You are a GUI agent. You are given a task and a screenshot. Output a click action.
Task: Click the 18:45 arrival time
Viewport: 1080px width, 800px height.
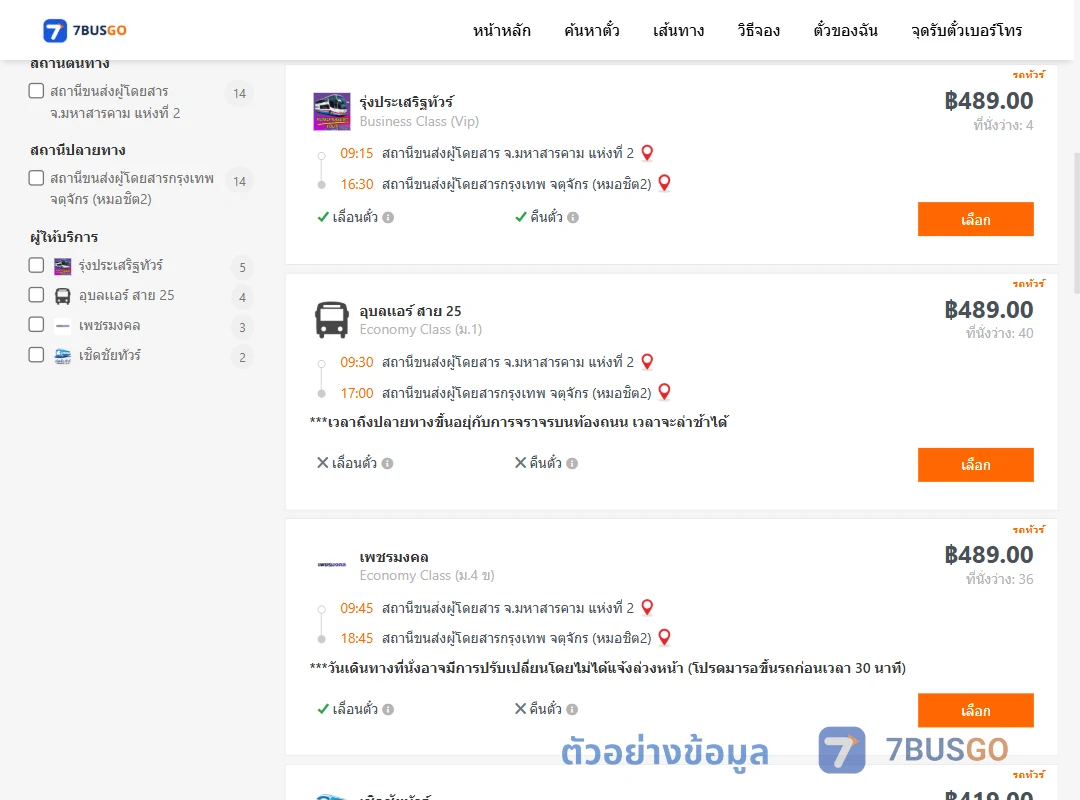point(357,638)
